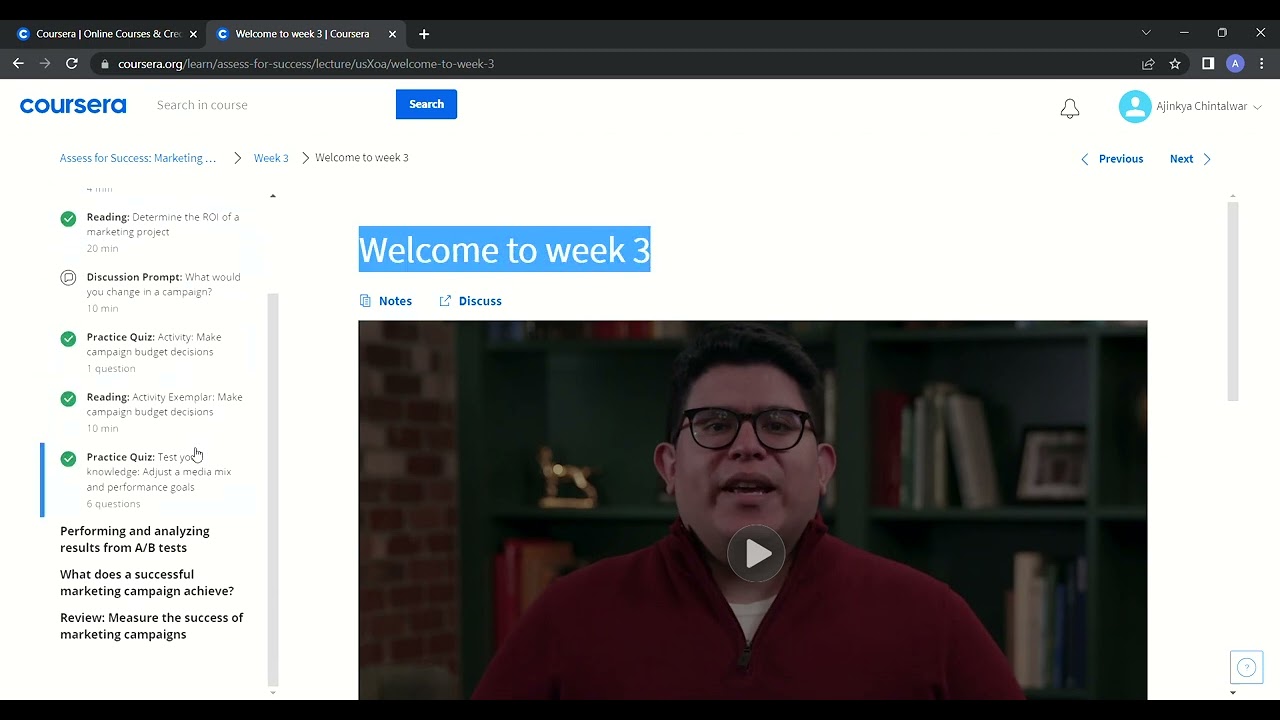
Task: Click the Next right chevron icon
Action: 1207,159
